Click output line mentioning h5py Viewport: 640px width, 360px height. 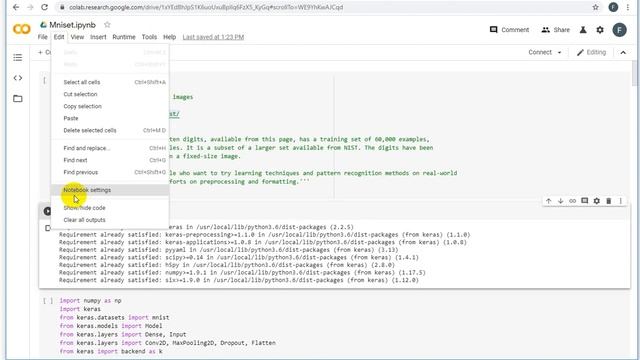coord(227,265)
